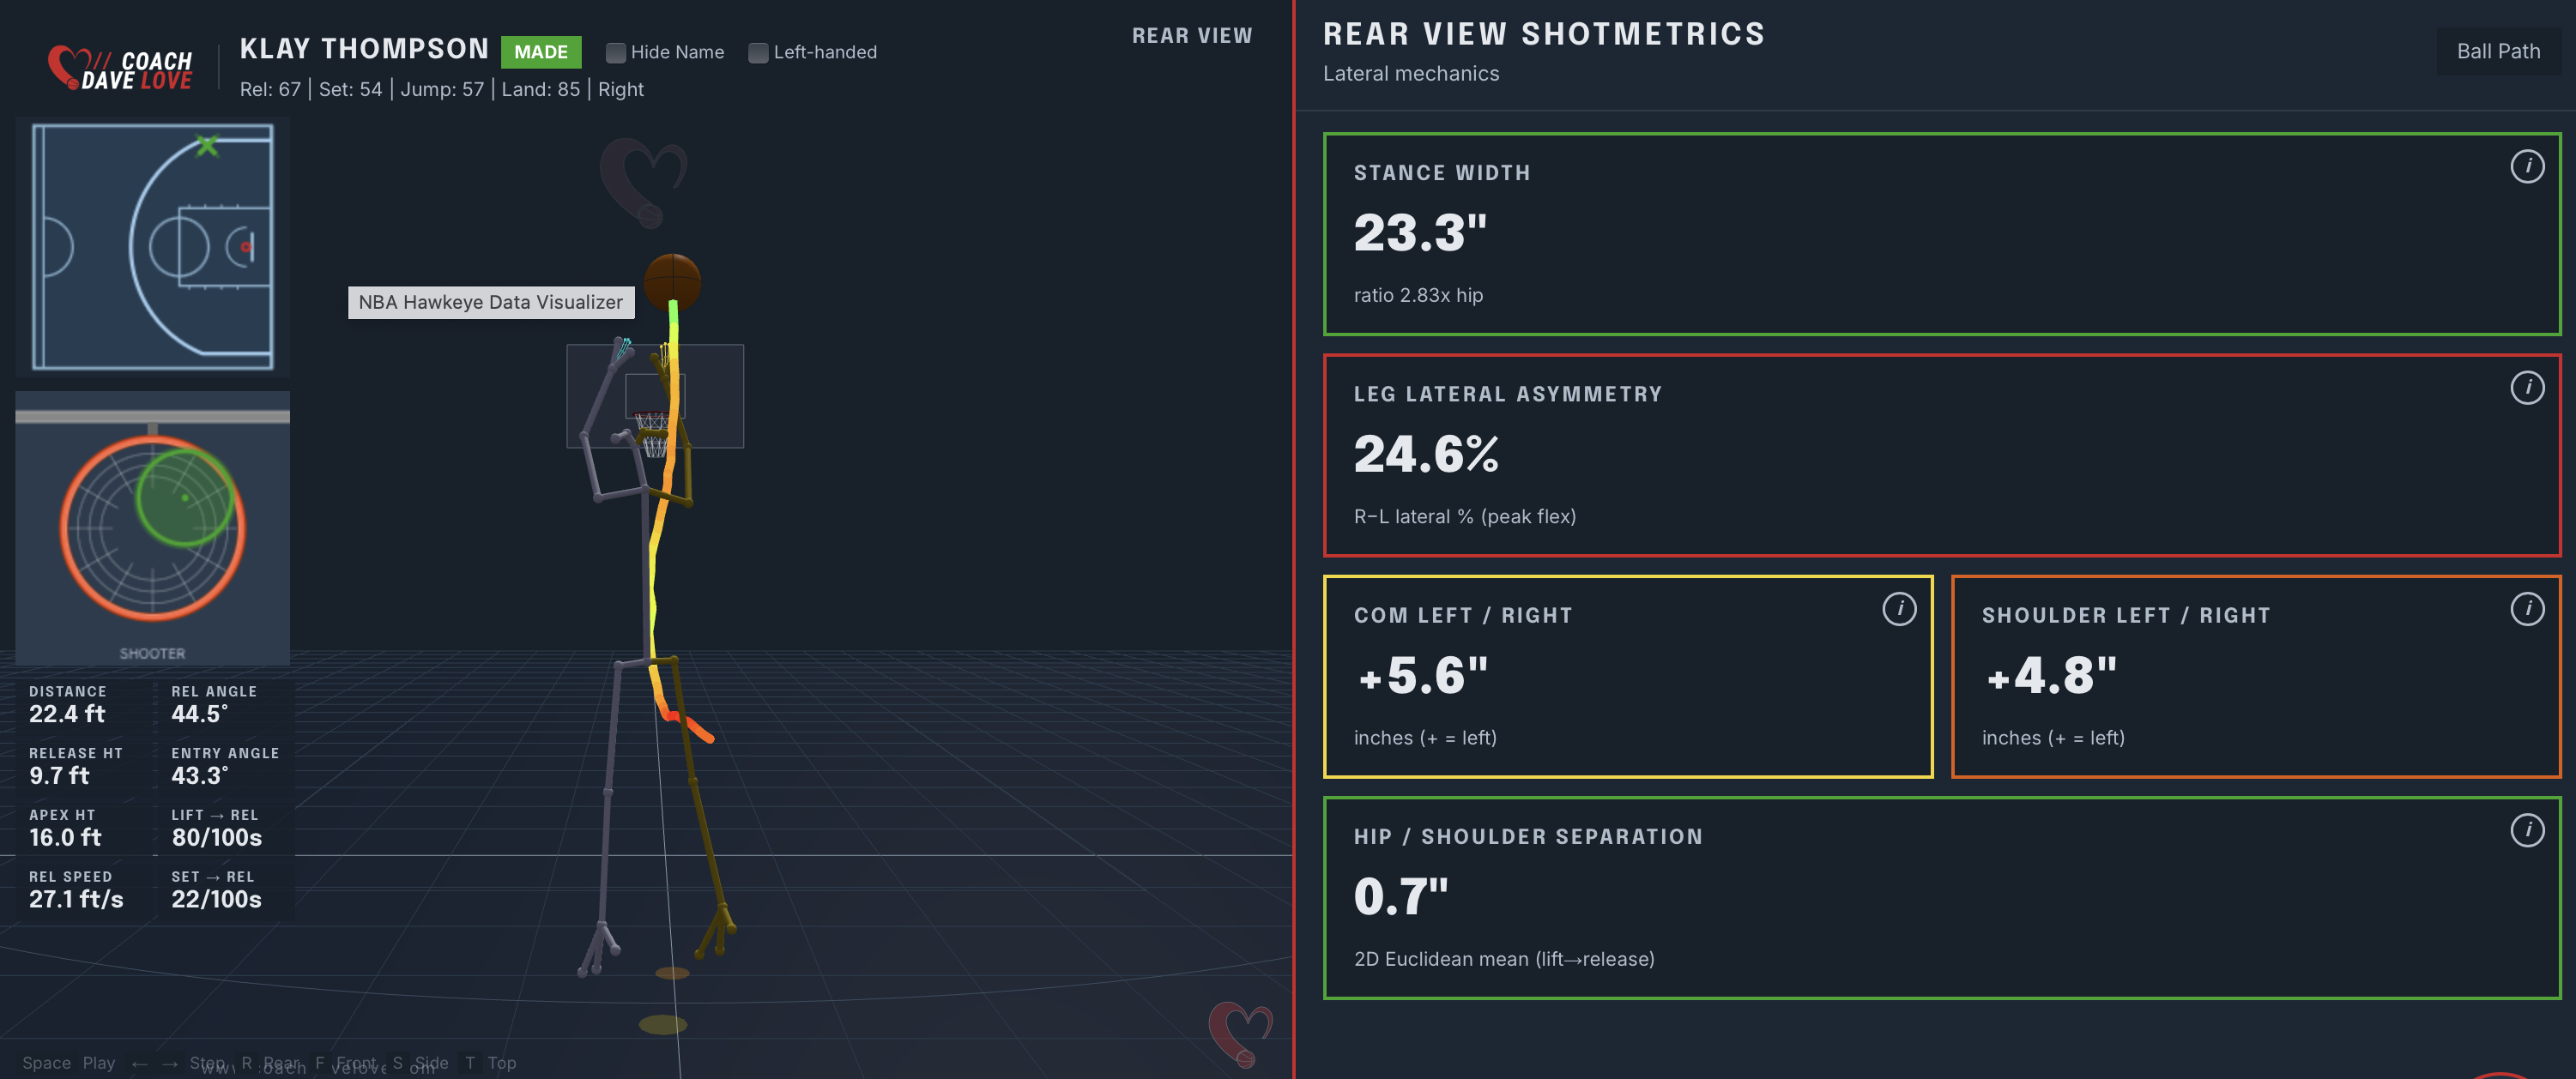Enable the Left-handed checkbox
This screenshot has height=1079, width=2576.
(x=758, y=52)
